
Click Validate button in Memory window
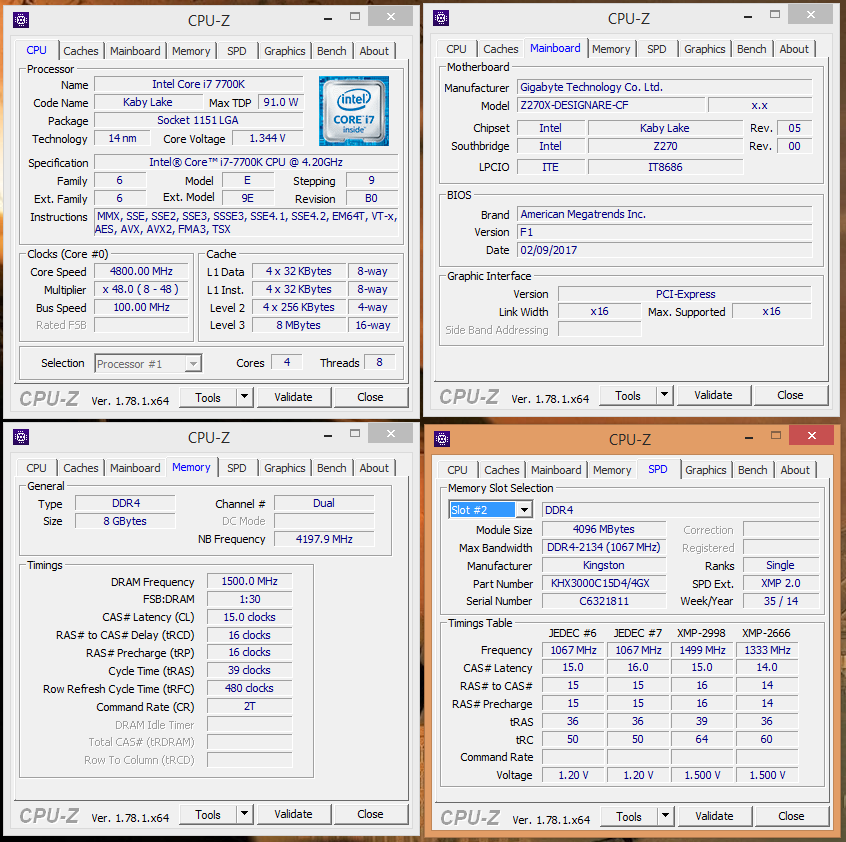pyautogui.click(x=293, y=814)
